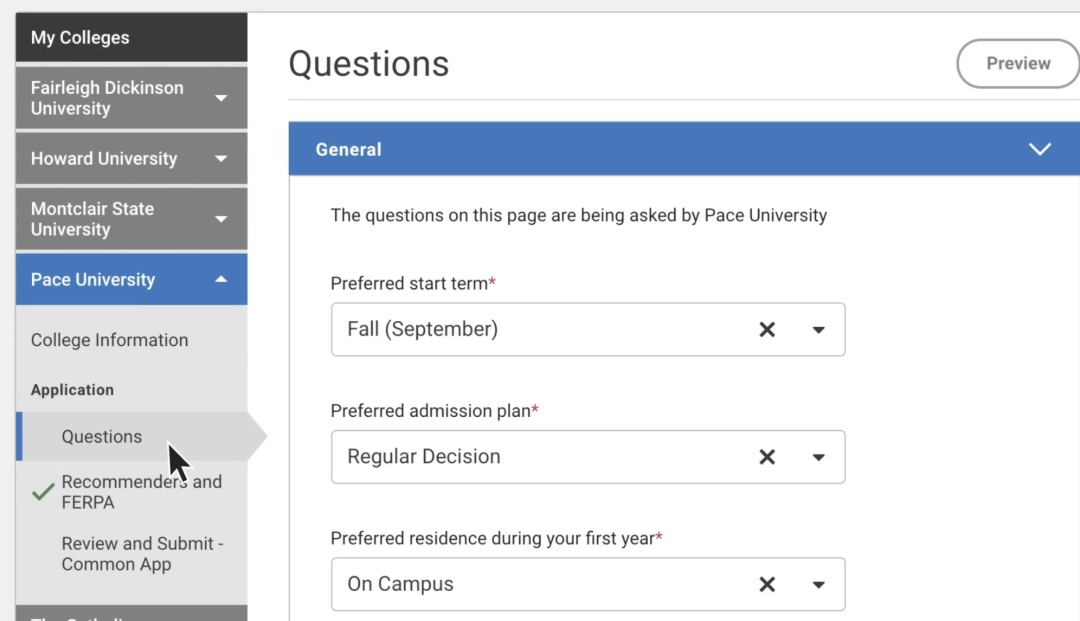The image size is (1080, 621).
Task: Expand Fairleigh Dickinson University using its arrow
Action: (221, 98)
